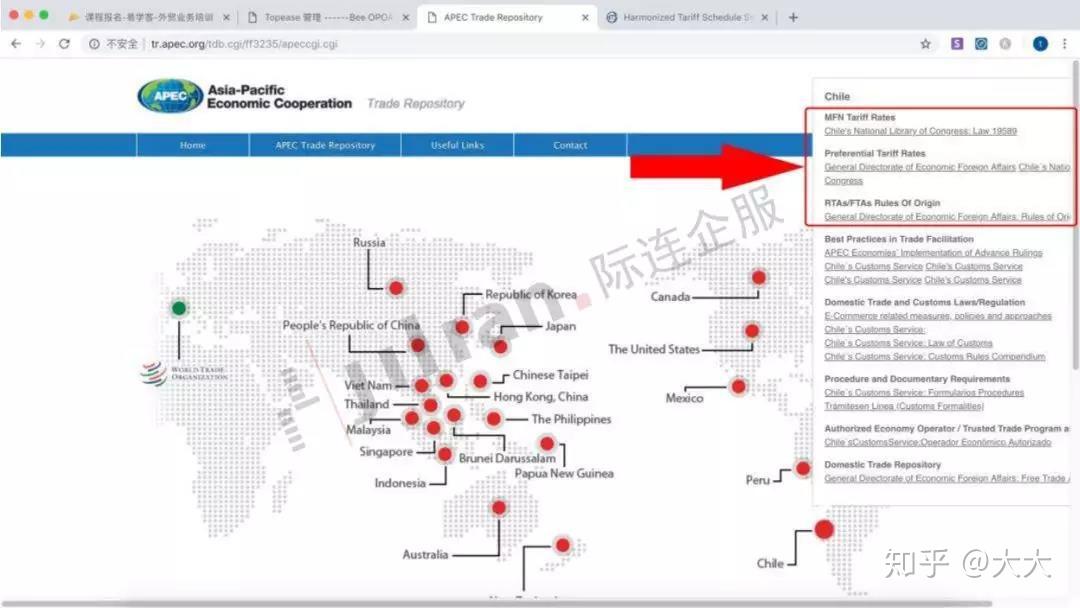Open Free Trade link under Domestic Trade Repository
This screenshot has width=1080, height=608.
pyautogui.click(x=947, y=478)
